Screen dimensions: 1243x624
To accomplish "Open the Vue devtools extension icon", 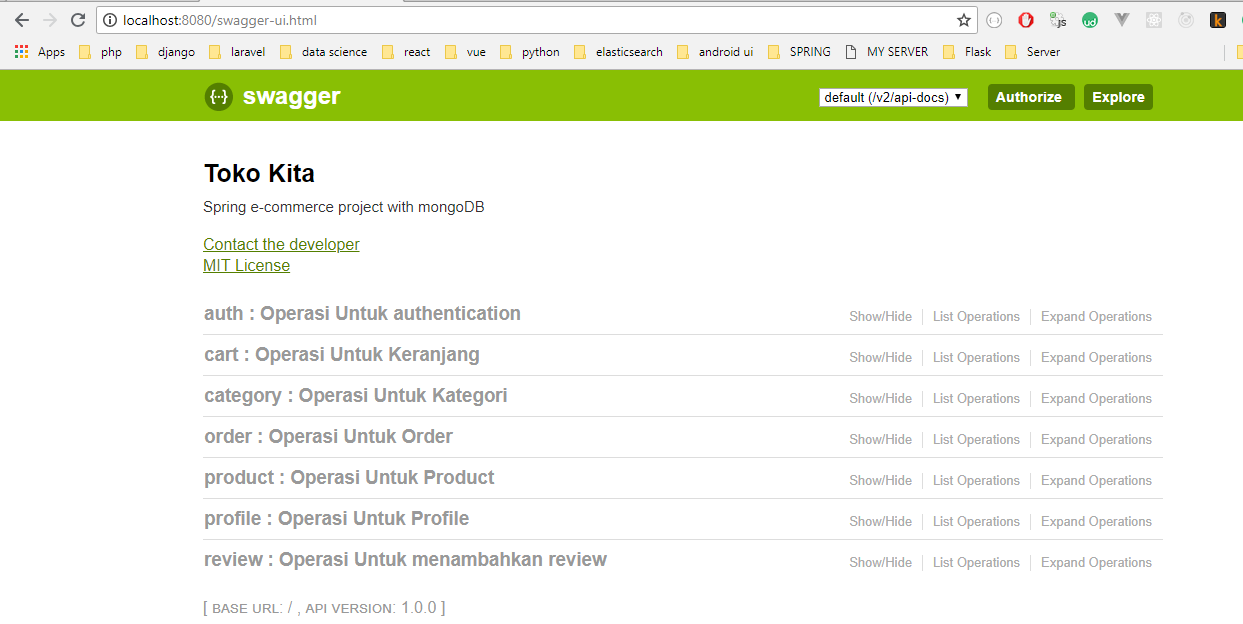I will pos(1121,19).
